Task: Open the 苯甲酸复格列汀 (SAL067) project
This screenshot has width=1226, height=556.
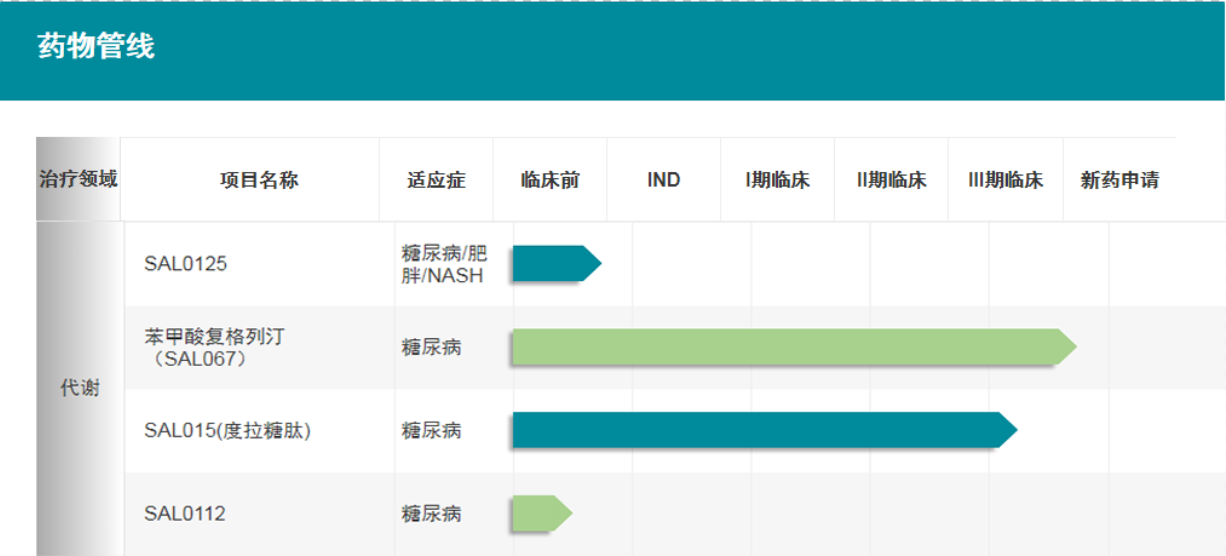Action: [214, 347]
